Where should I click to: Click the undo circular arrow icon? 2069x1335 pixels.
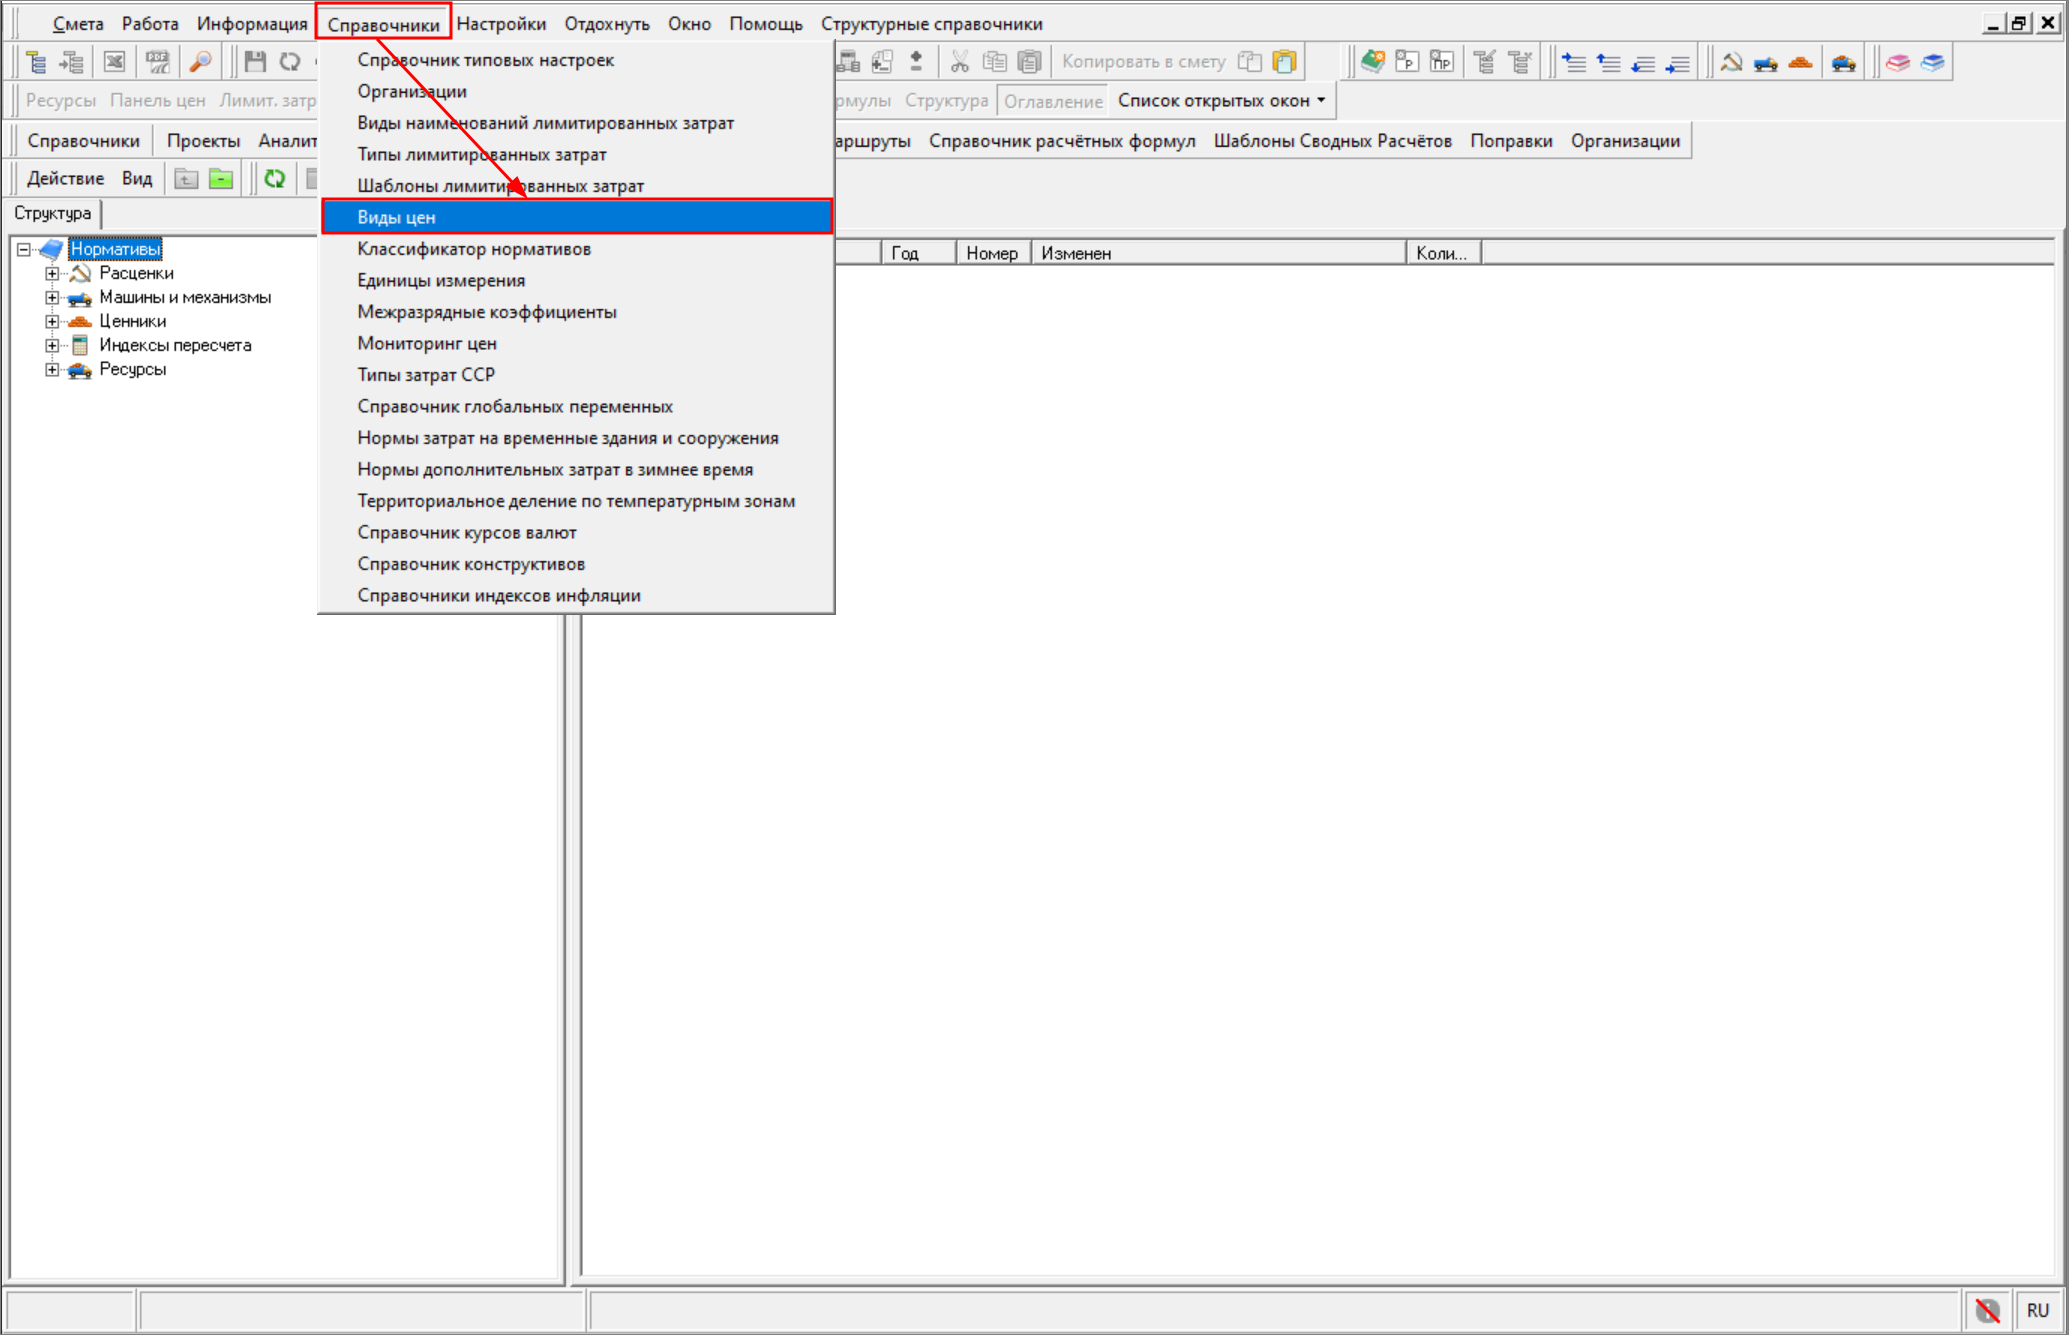click(x=290, y=62)
